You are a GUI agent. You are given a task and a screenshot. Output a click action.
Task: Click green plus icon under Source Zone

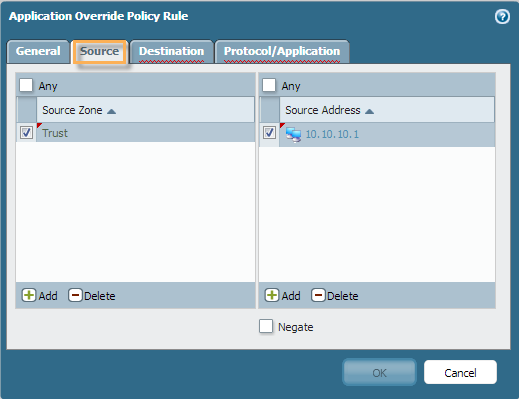click(29, 295)
